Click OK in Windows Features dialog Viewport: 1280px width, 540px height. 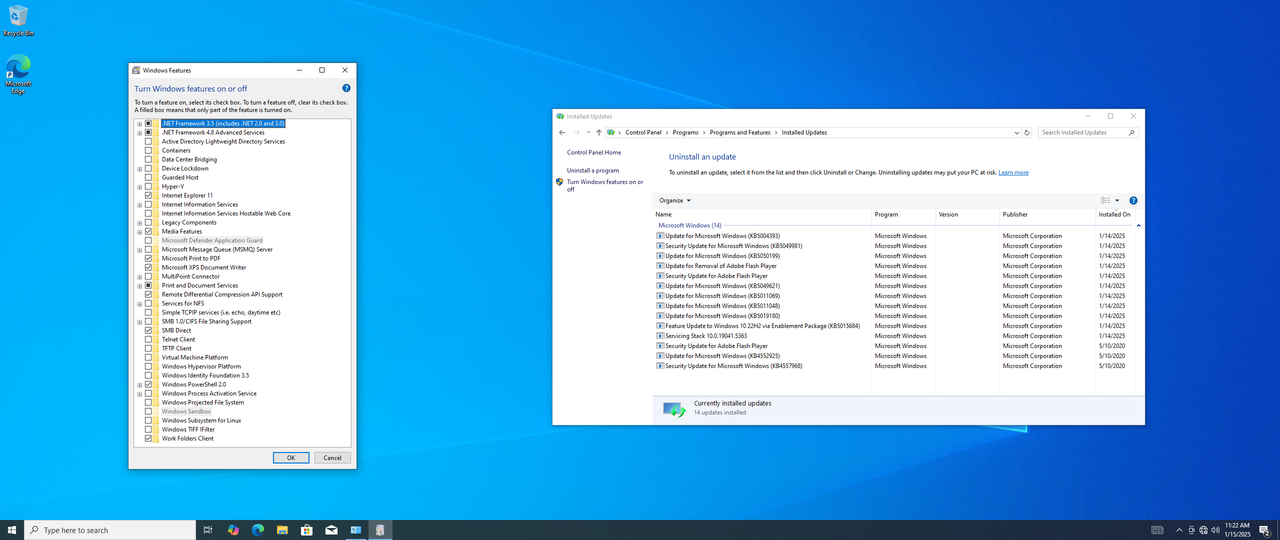(x=291, y=457)
